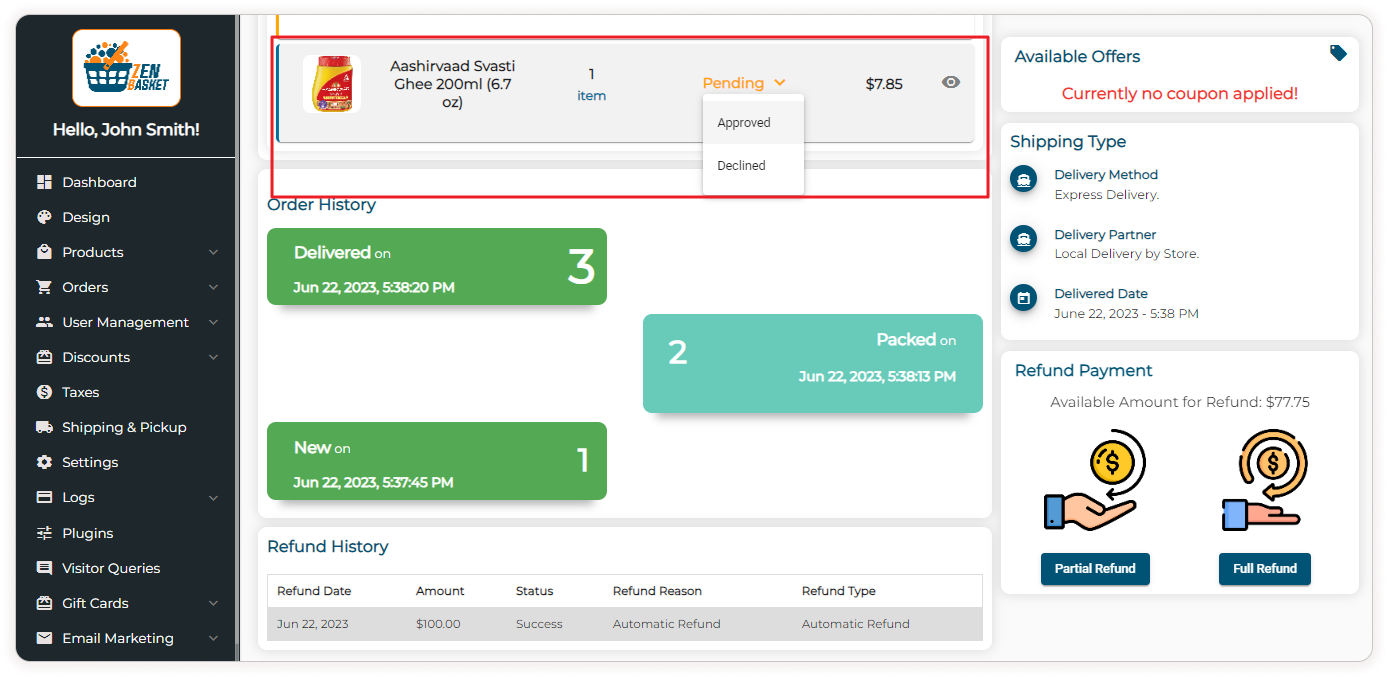This screenshot has width=1388, height=678.
Task: Click the Full Refund button
Action: click(1264, 569)
